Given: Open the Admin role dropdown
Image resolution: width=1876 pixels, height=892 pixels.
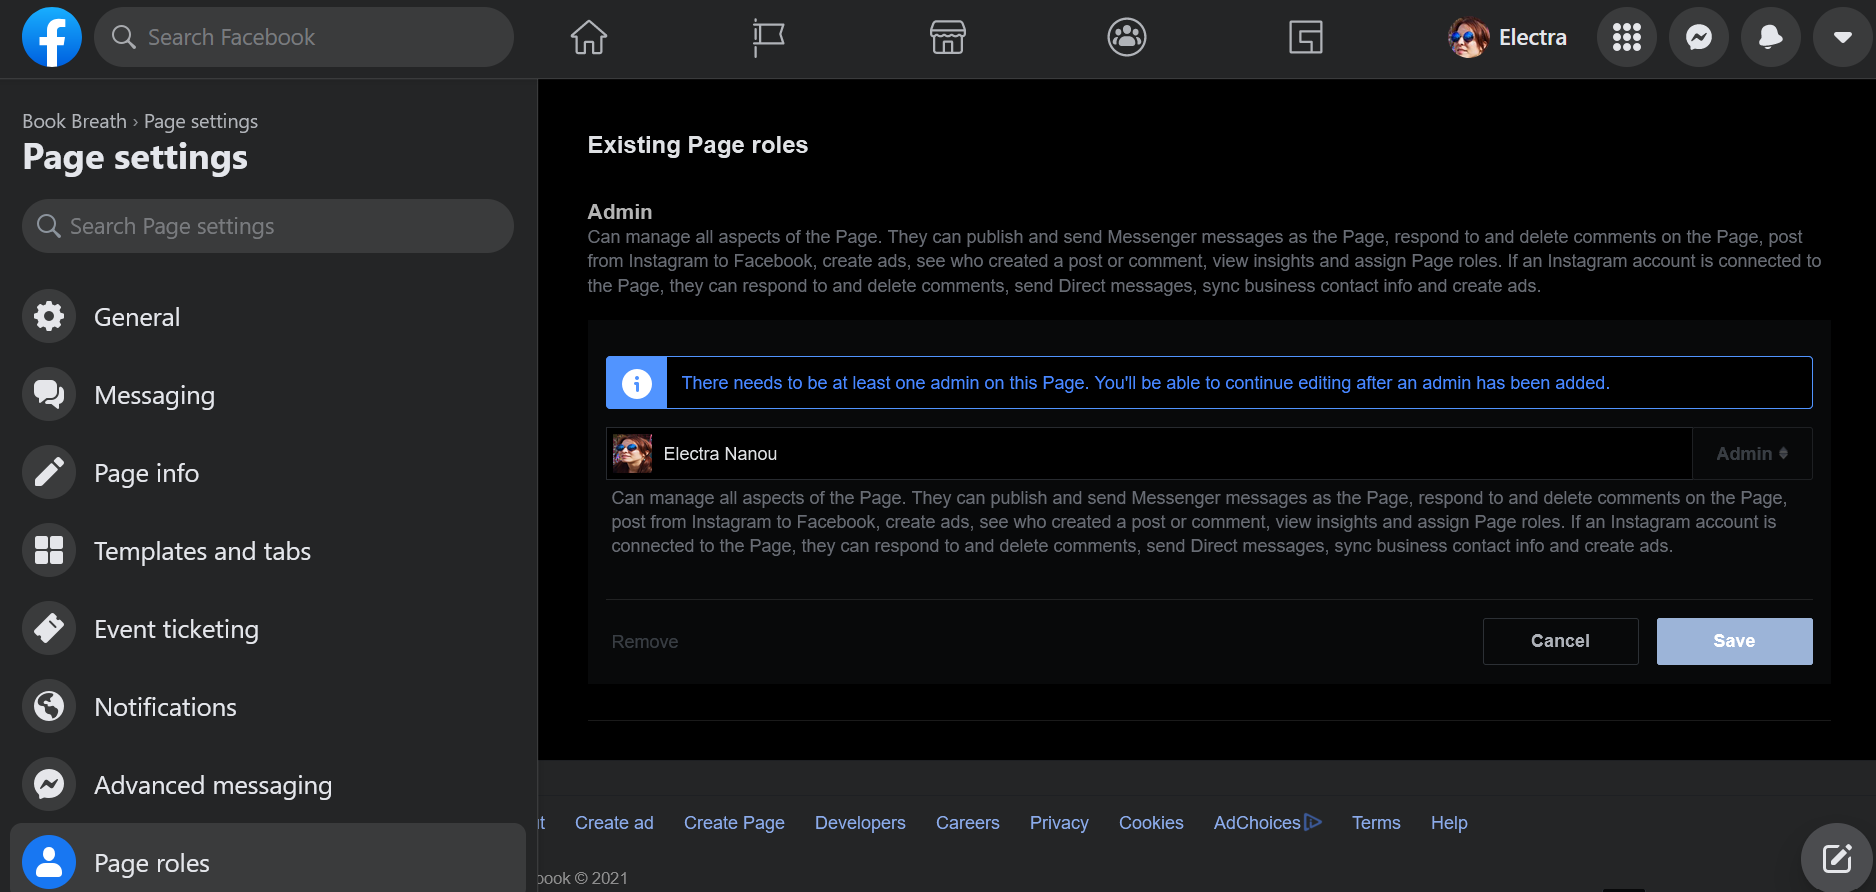Looking at the screenshot, I should coord(1751,454).
